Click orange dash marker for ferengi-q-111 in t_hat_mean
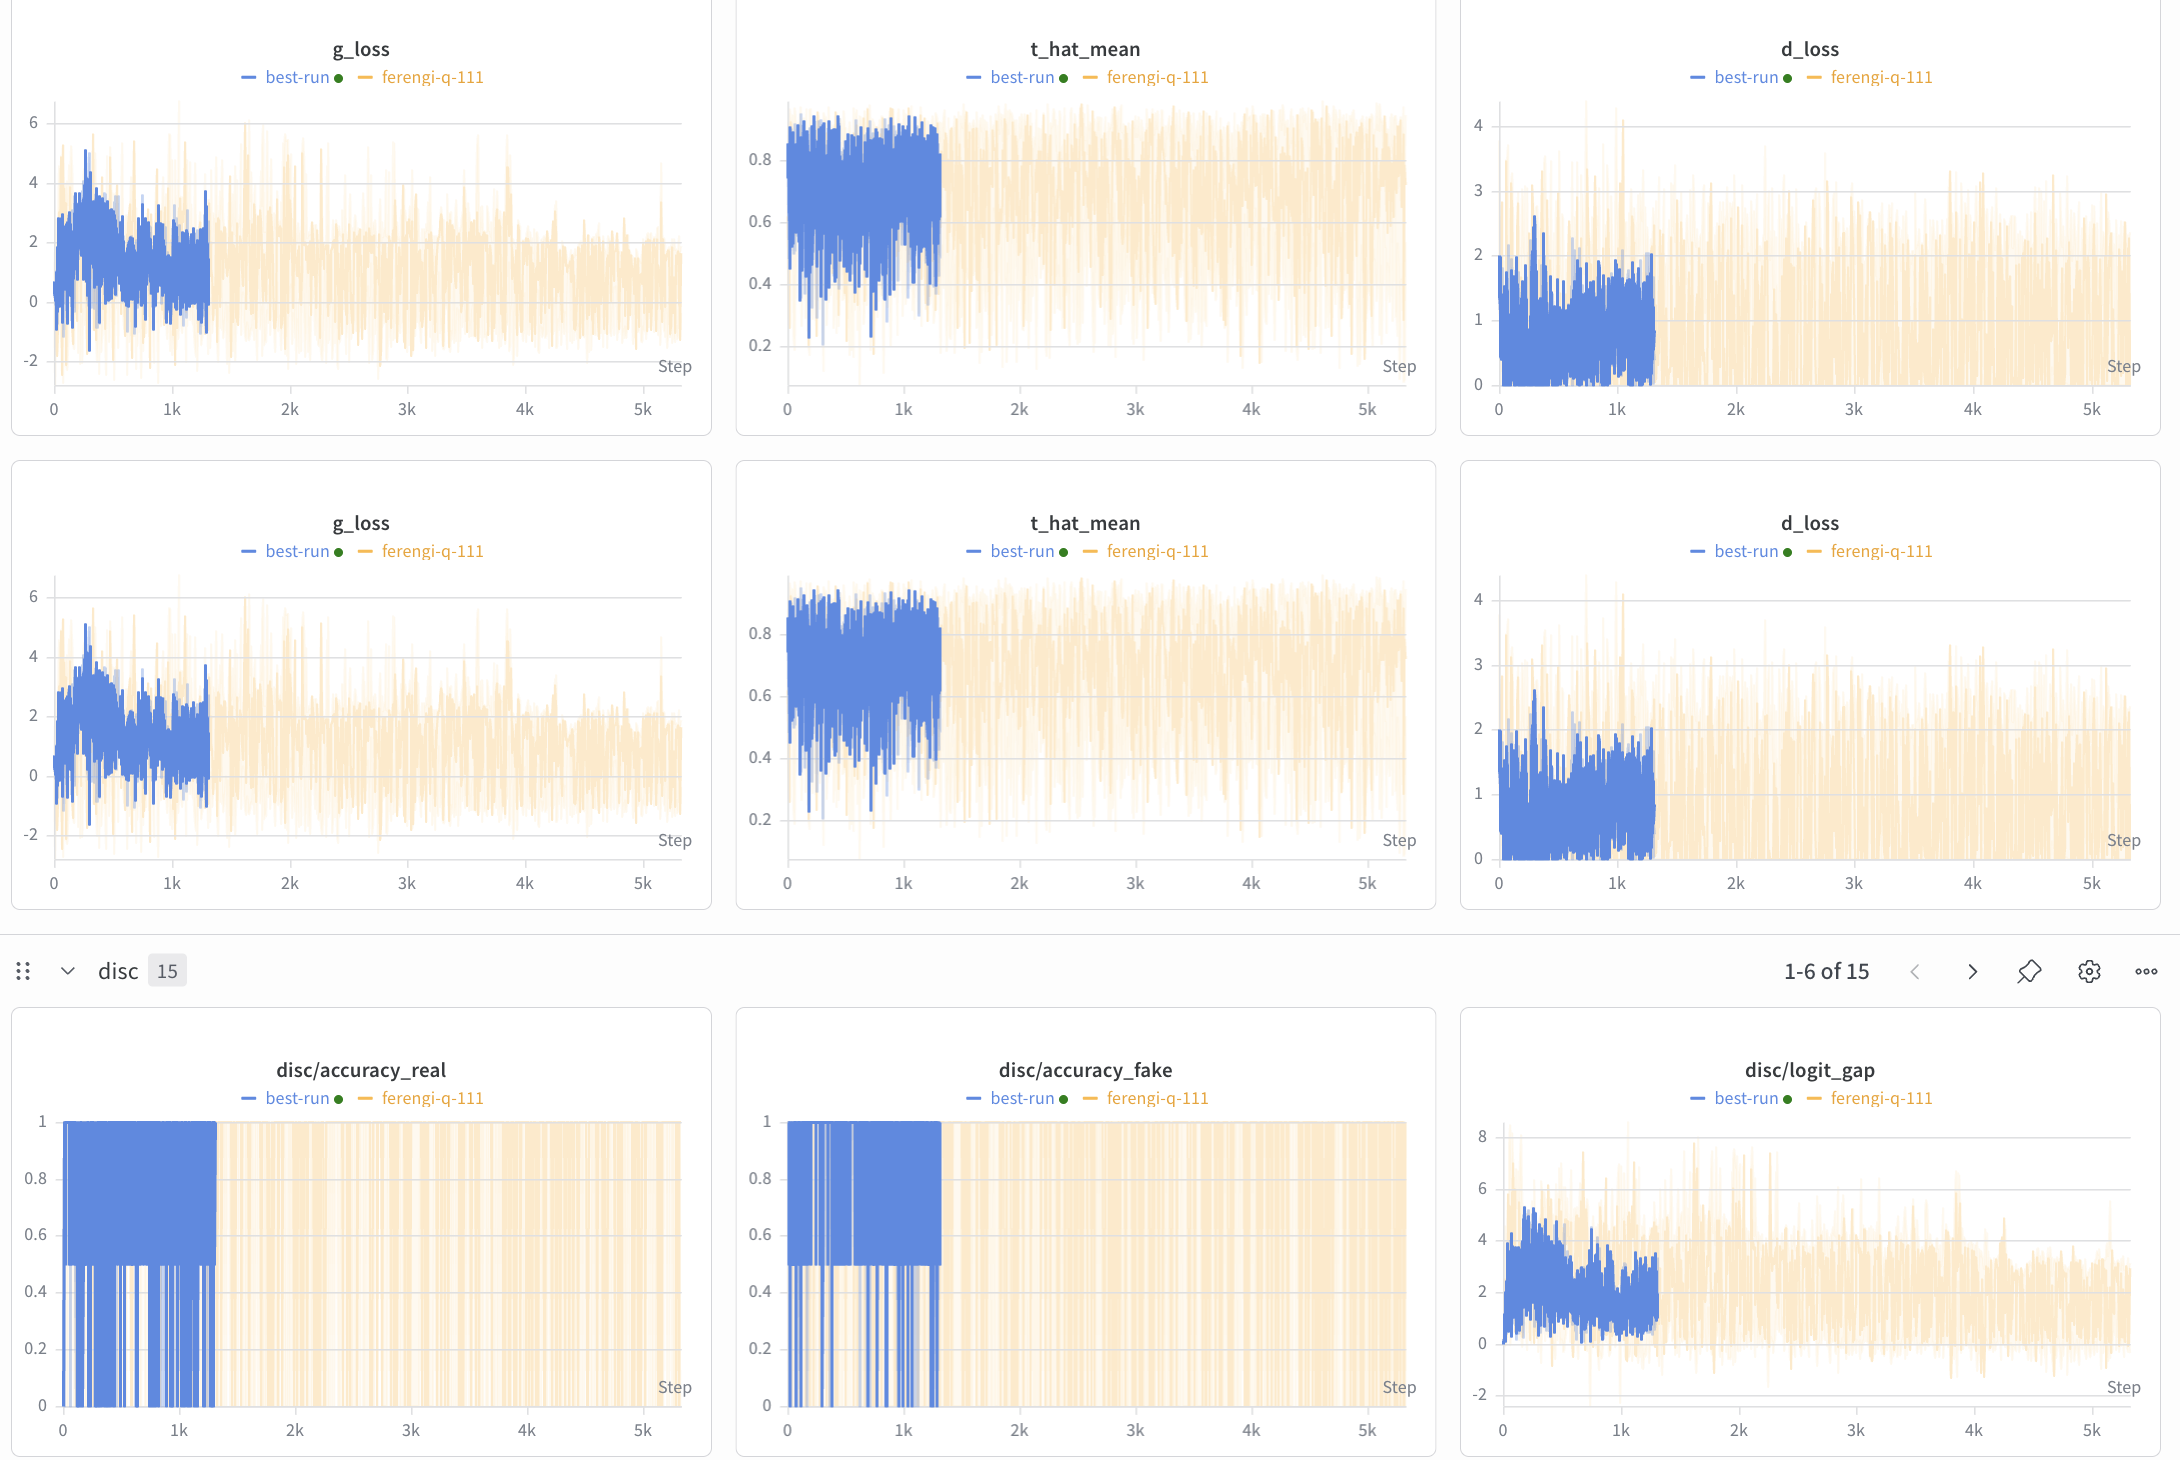The image size is (2180, 1460). point(1089,77)
